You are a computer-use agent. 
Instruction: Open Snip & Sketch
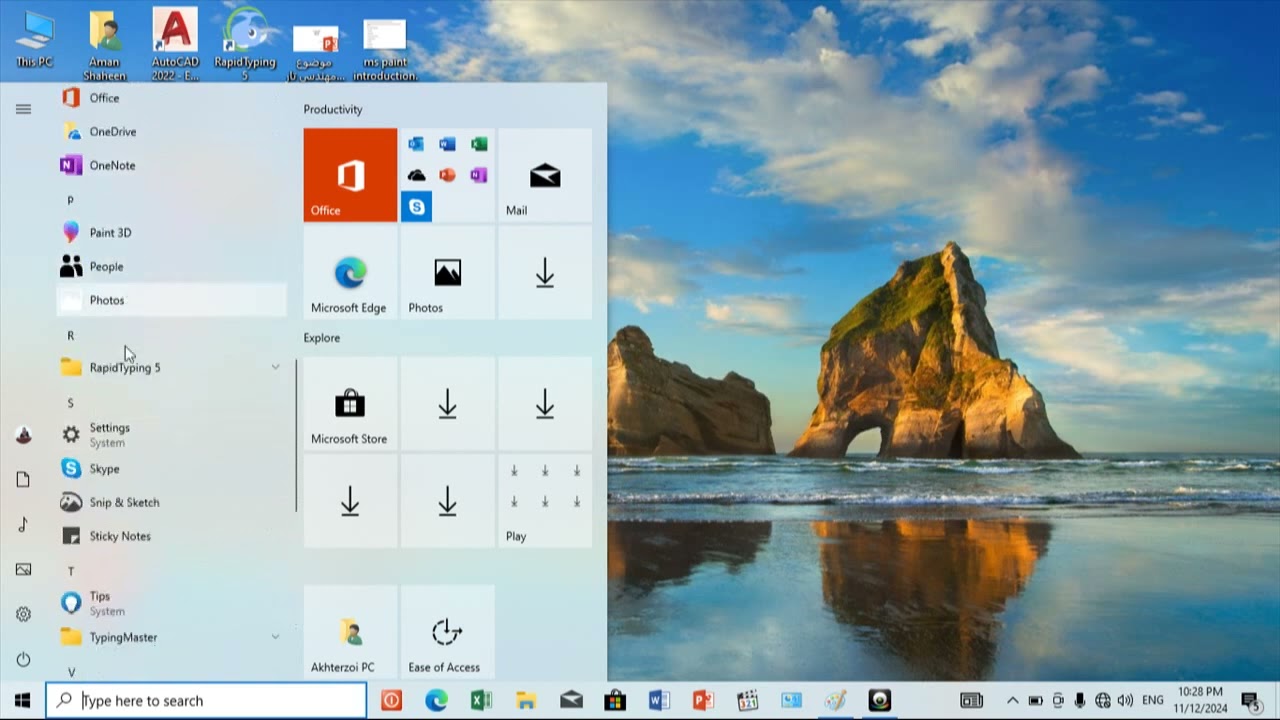171,503
